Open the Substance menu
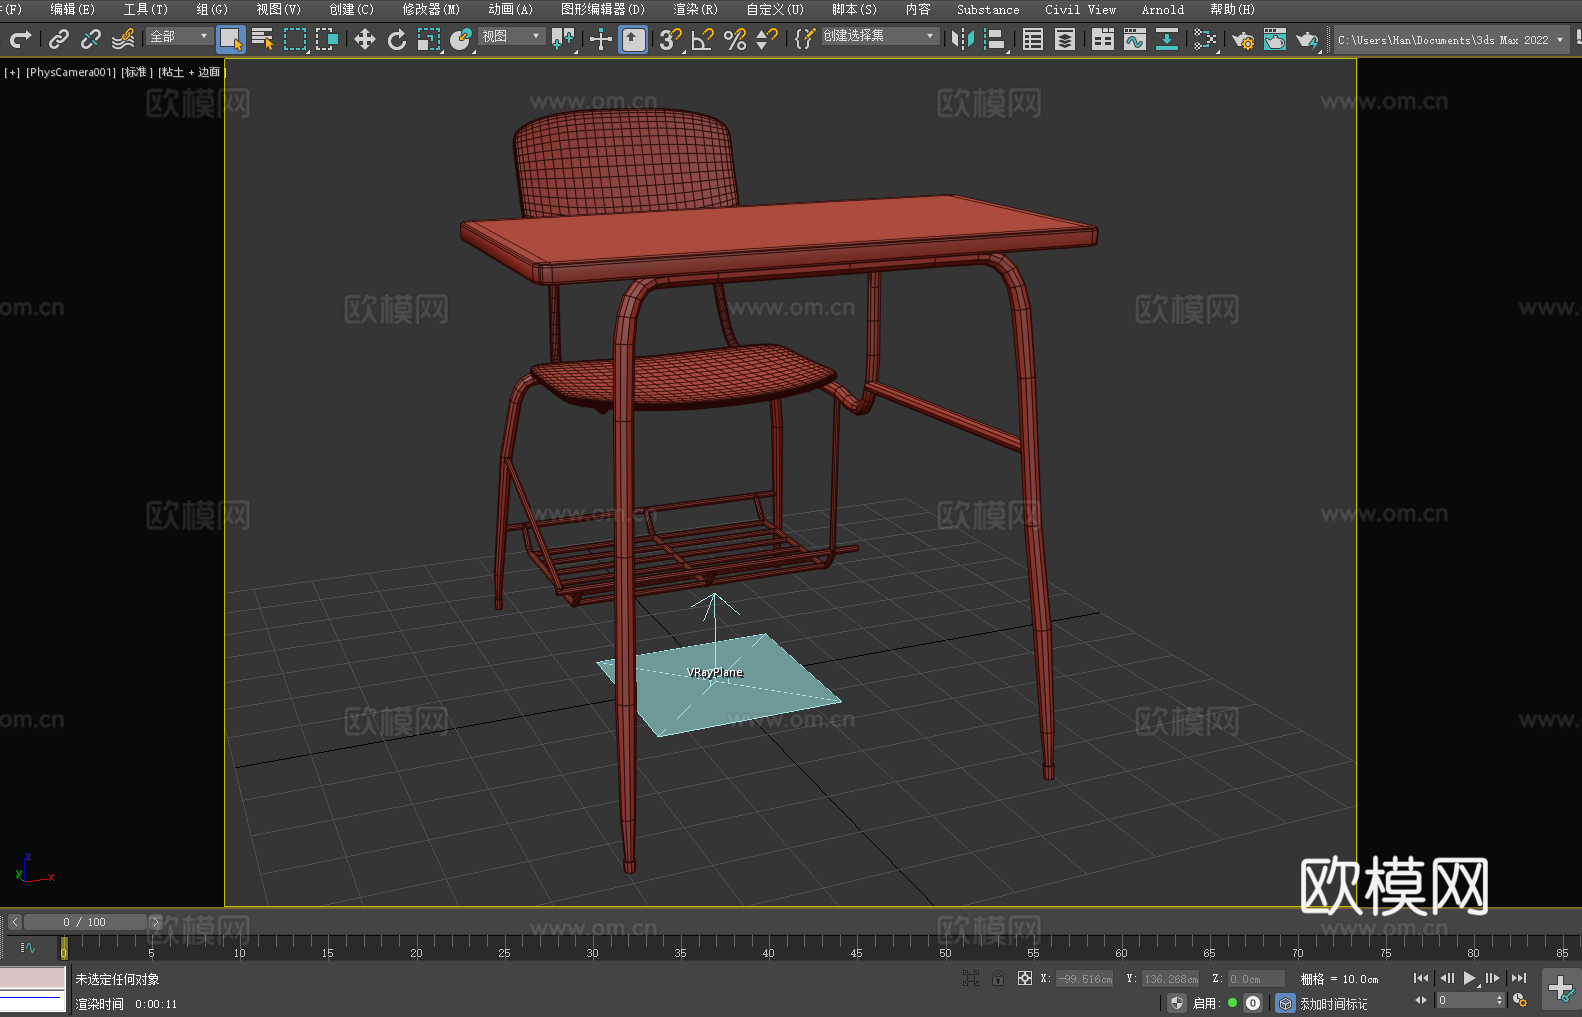This screenshot has width=1582, height=1017. pos(988,9)
